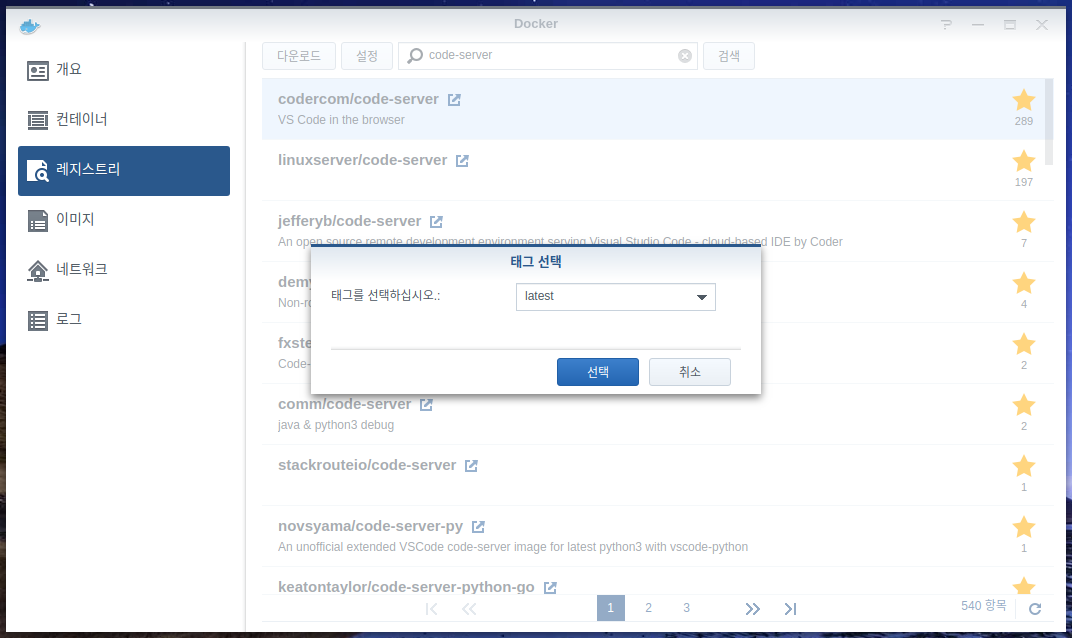The width and height of the screenshot is (1072, 638).
Task: Open external link for codercom/code-server
Action: pos(454,100)
